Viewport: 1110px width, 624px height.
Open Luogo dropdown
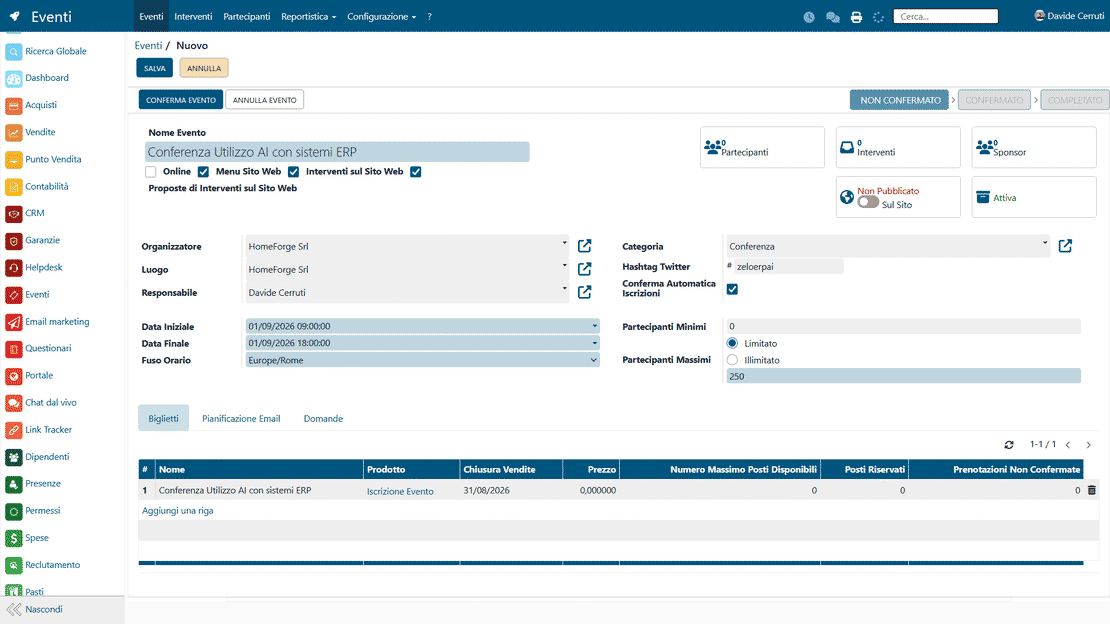pos(564,266)
